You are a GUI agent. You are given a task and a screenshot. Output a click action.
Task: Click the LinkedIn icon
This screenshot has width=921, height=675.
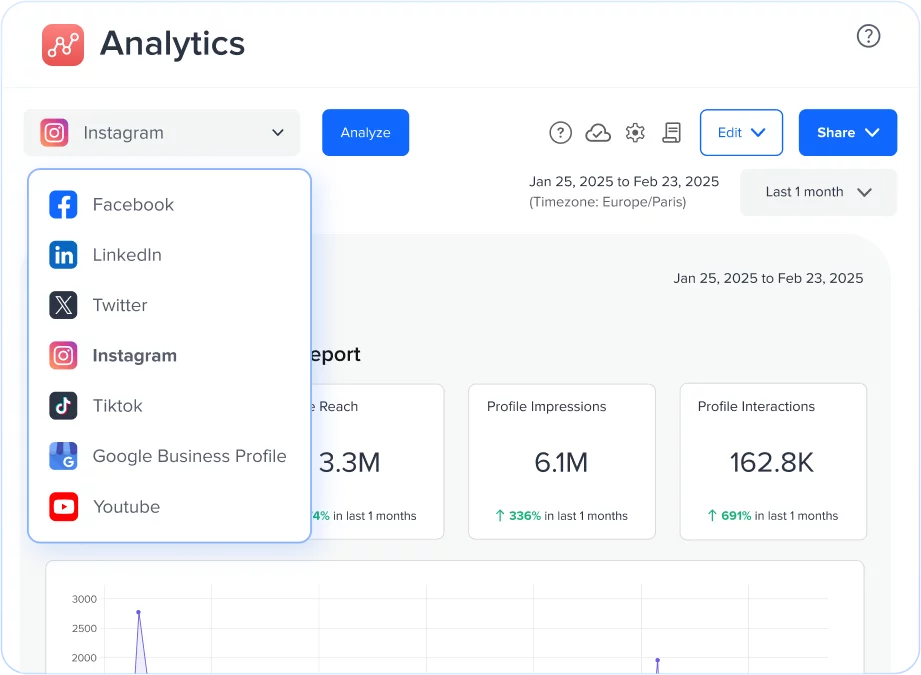63,254
